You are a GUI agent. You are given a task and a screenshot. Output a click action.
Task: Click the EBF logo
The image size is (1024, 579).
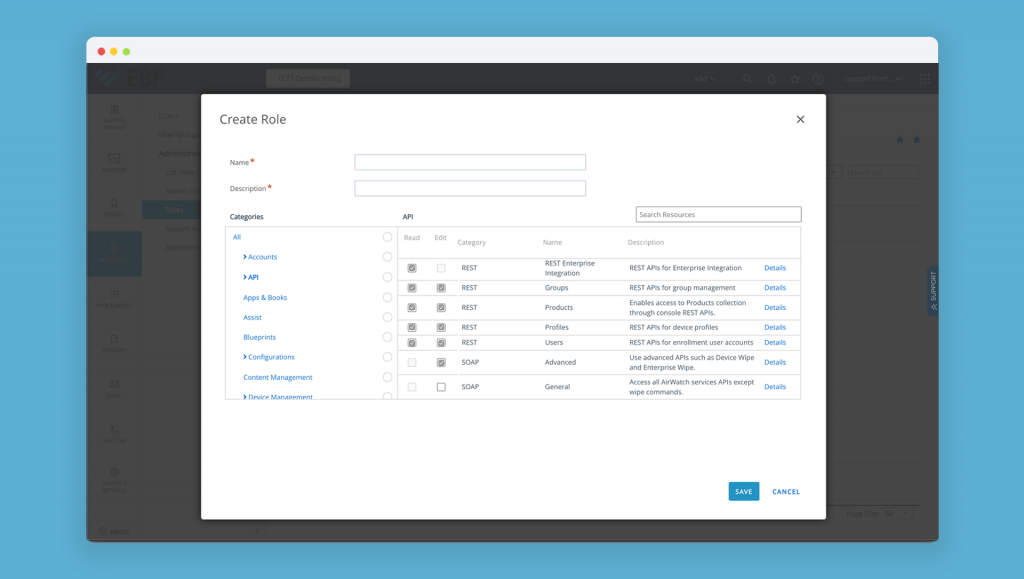click(x=129, y=78)
